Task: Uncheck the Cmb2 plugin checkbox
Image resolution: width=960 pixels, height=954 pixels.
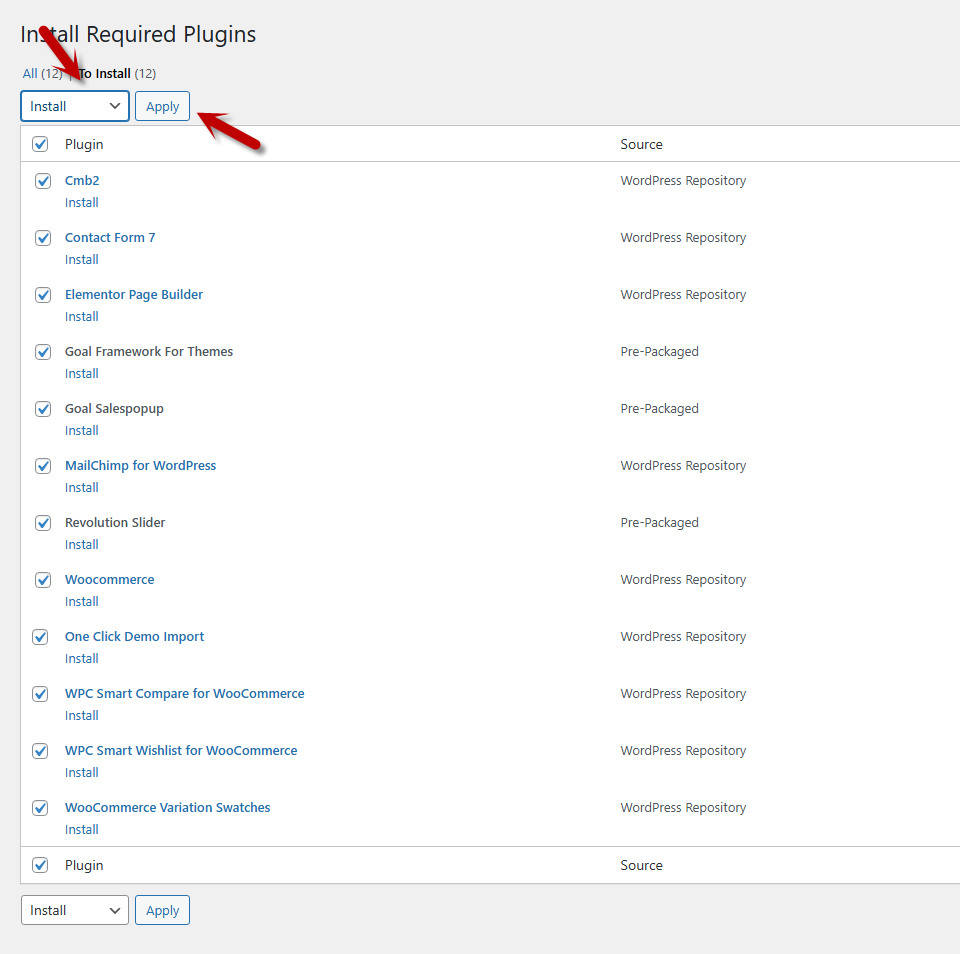Action: point(43,181)
